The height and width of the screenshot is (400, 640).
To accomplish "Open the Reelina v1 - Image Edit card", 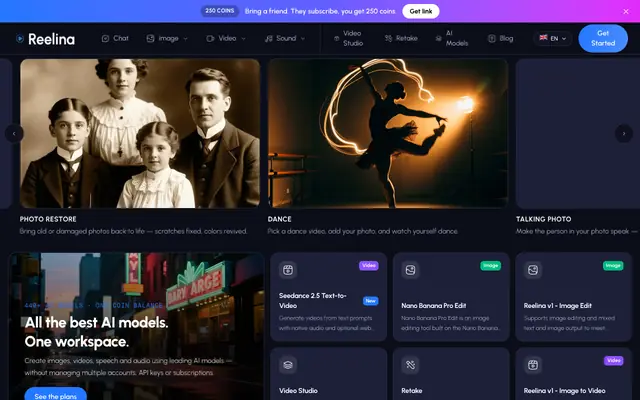I will click(x=573, y=297).
